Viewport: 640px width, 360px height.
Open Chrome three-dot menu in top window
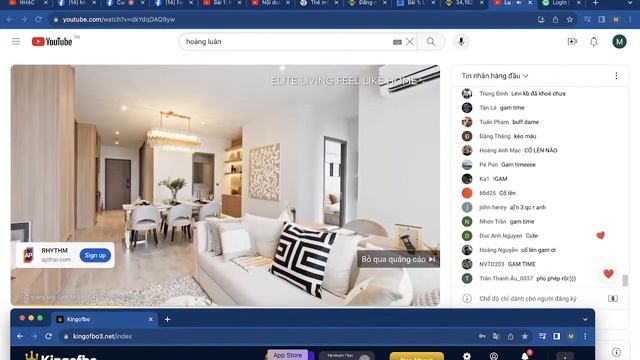(631, 19)
